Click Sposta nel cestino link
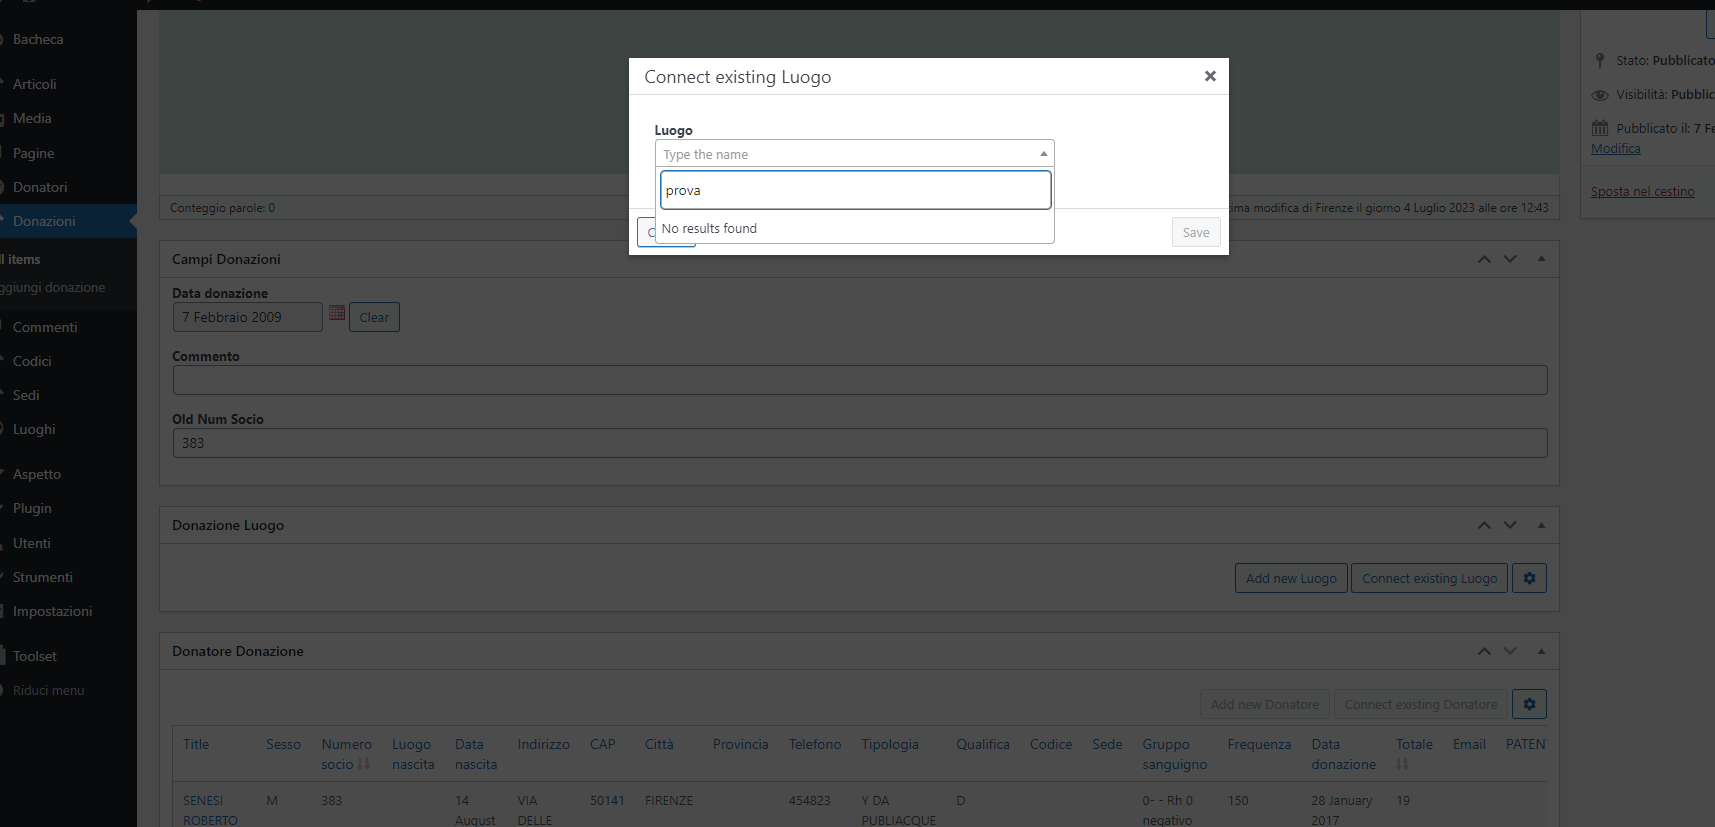Image resolution: width=1715 pixels, height=827 pixels. click(x=1642, y=191)
